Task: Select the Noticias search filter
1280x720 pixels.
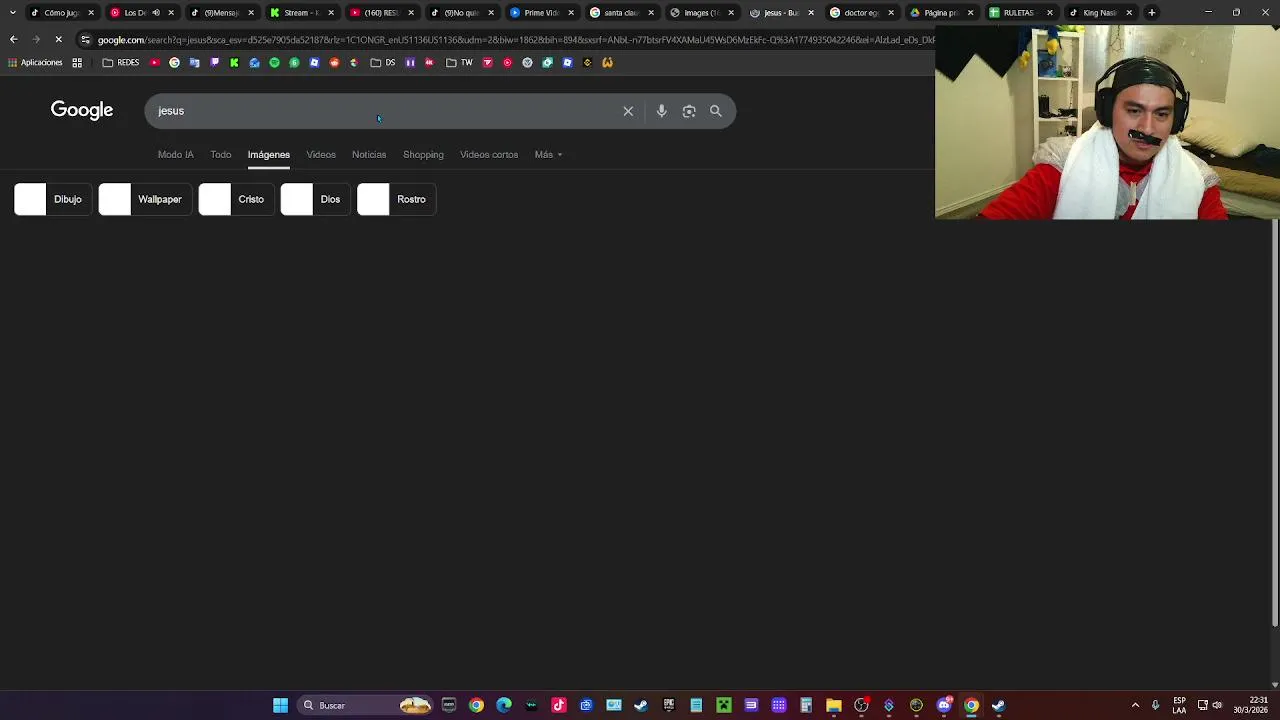Action: (x=369, y=155)
